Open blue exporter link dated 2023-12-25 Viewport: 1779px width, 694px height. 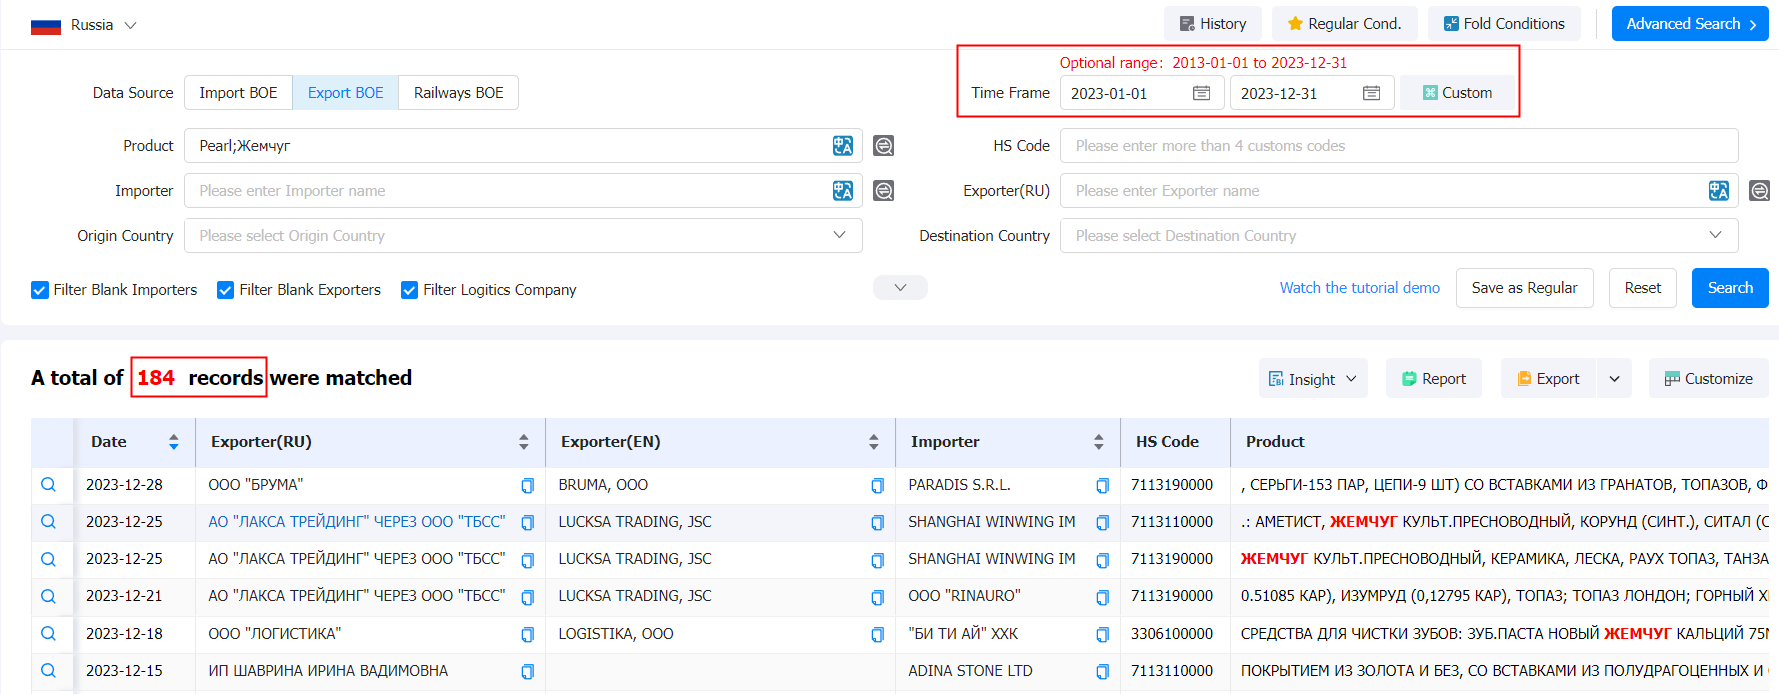coord(357,522)
